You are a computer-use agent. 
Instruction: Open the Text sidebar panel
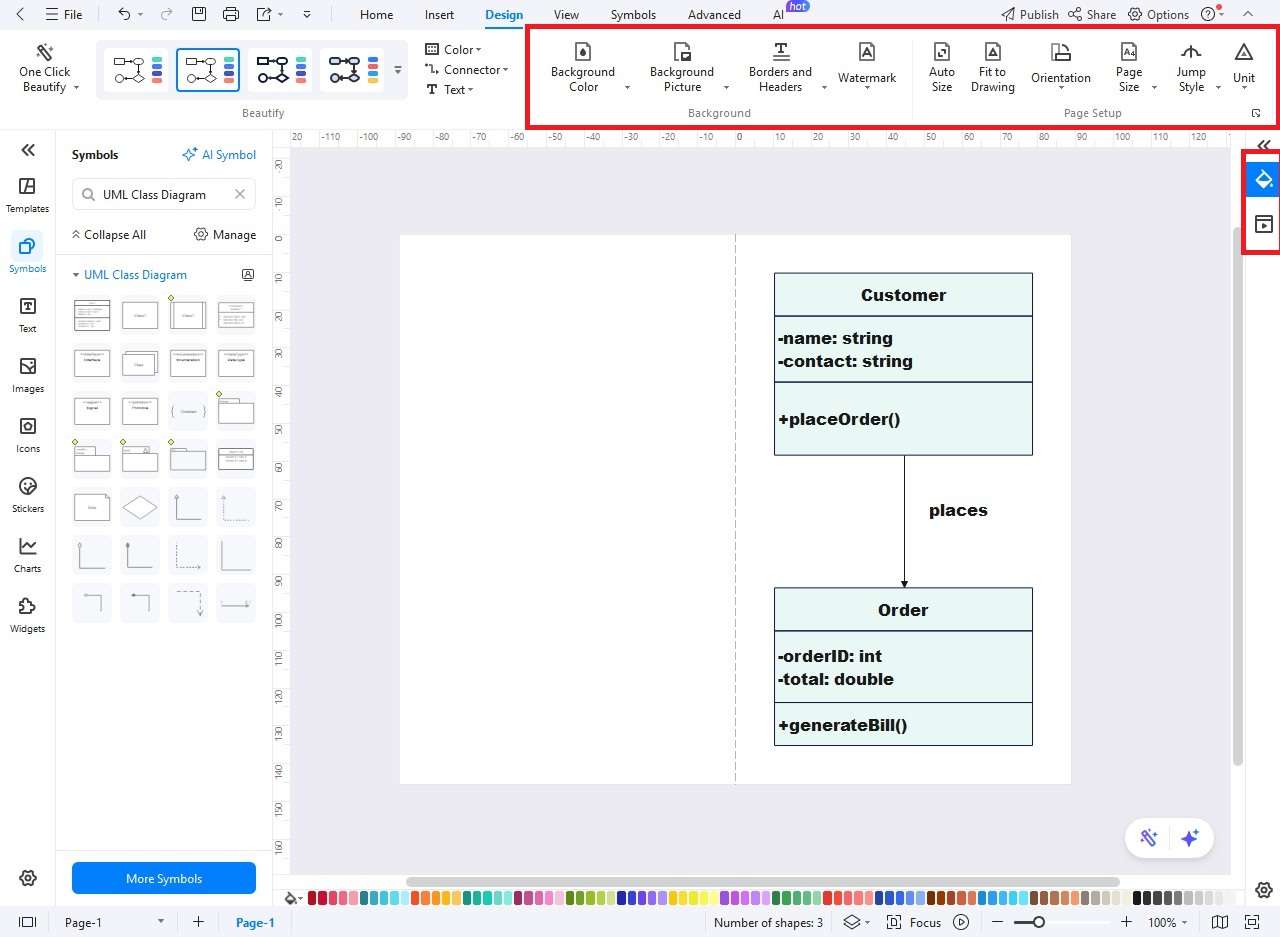[x=28, y=315]
